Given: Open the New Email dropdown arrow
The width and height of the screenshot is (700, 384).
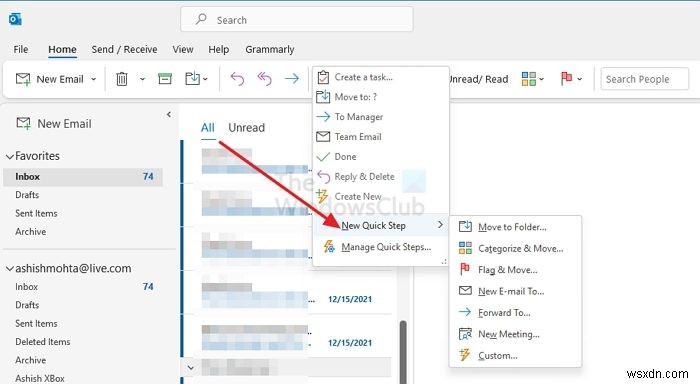Looking at the screenshot, I should [x=93, y=79].
